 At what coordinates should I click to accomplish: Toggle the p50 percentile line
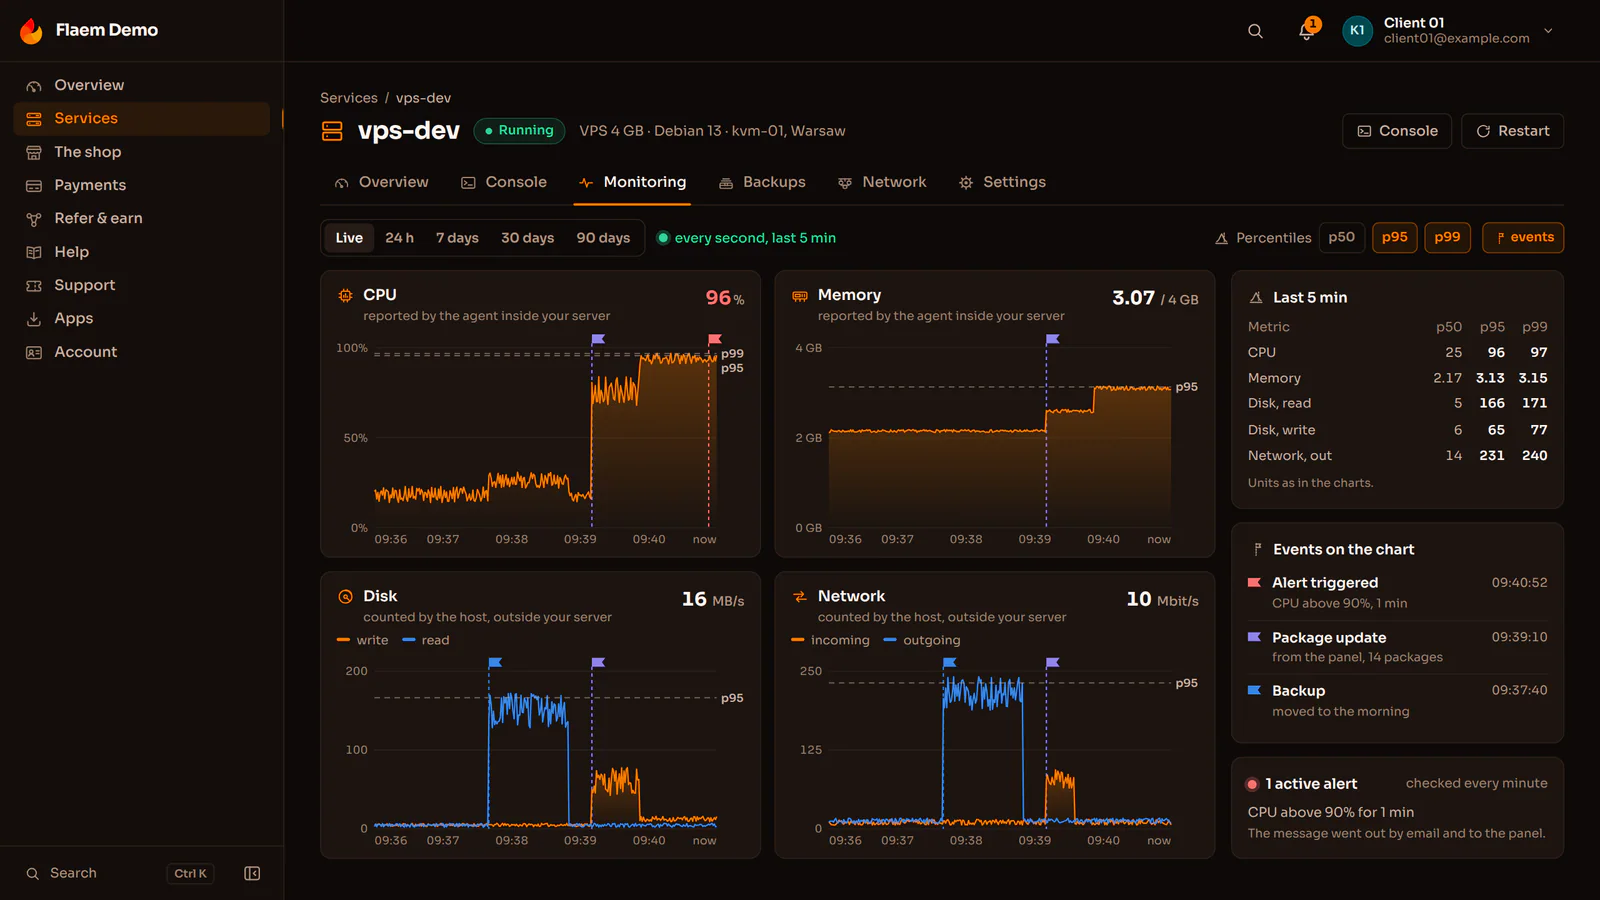tap(1341, 238)
